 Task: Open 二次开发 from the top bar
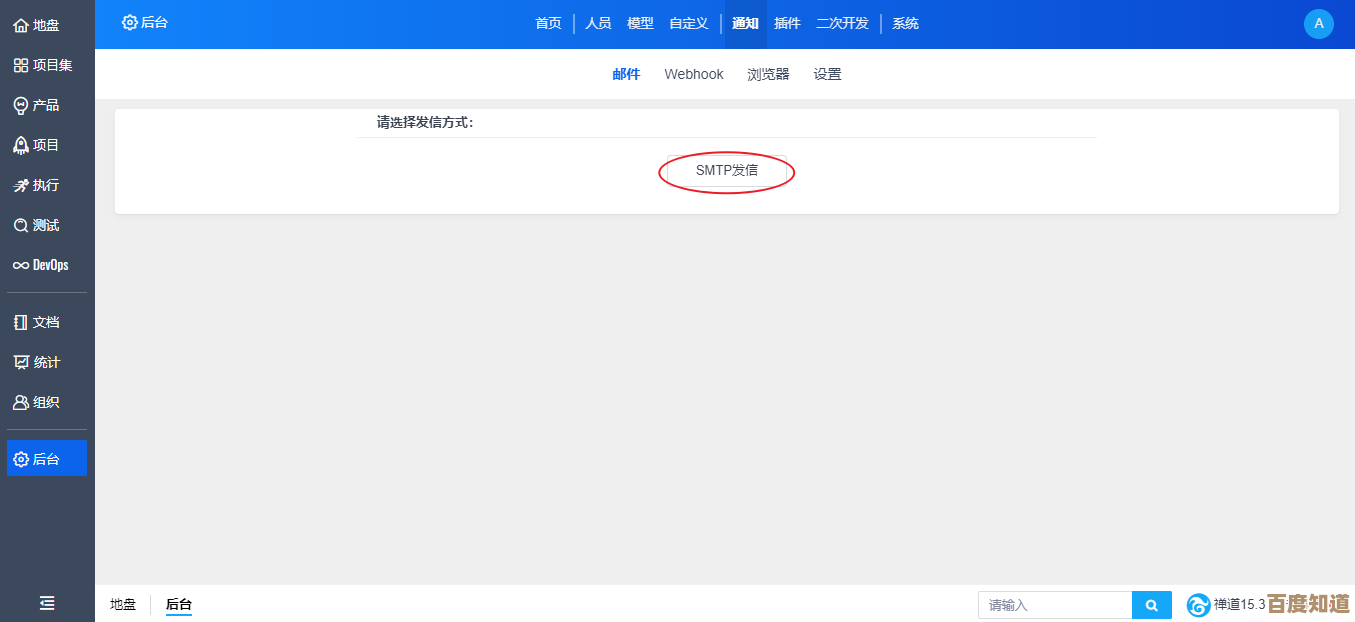[841, 23]
